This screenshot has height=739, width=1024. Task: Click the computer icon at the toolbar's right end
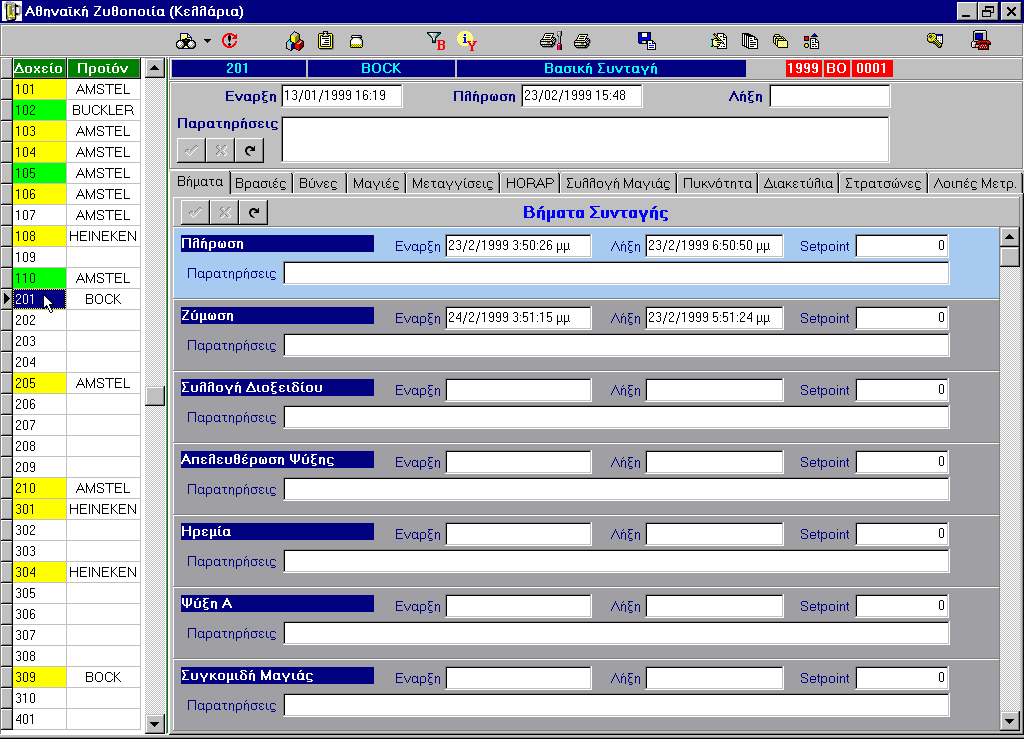click(x=980, y=41)
